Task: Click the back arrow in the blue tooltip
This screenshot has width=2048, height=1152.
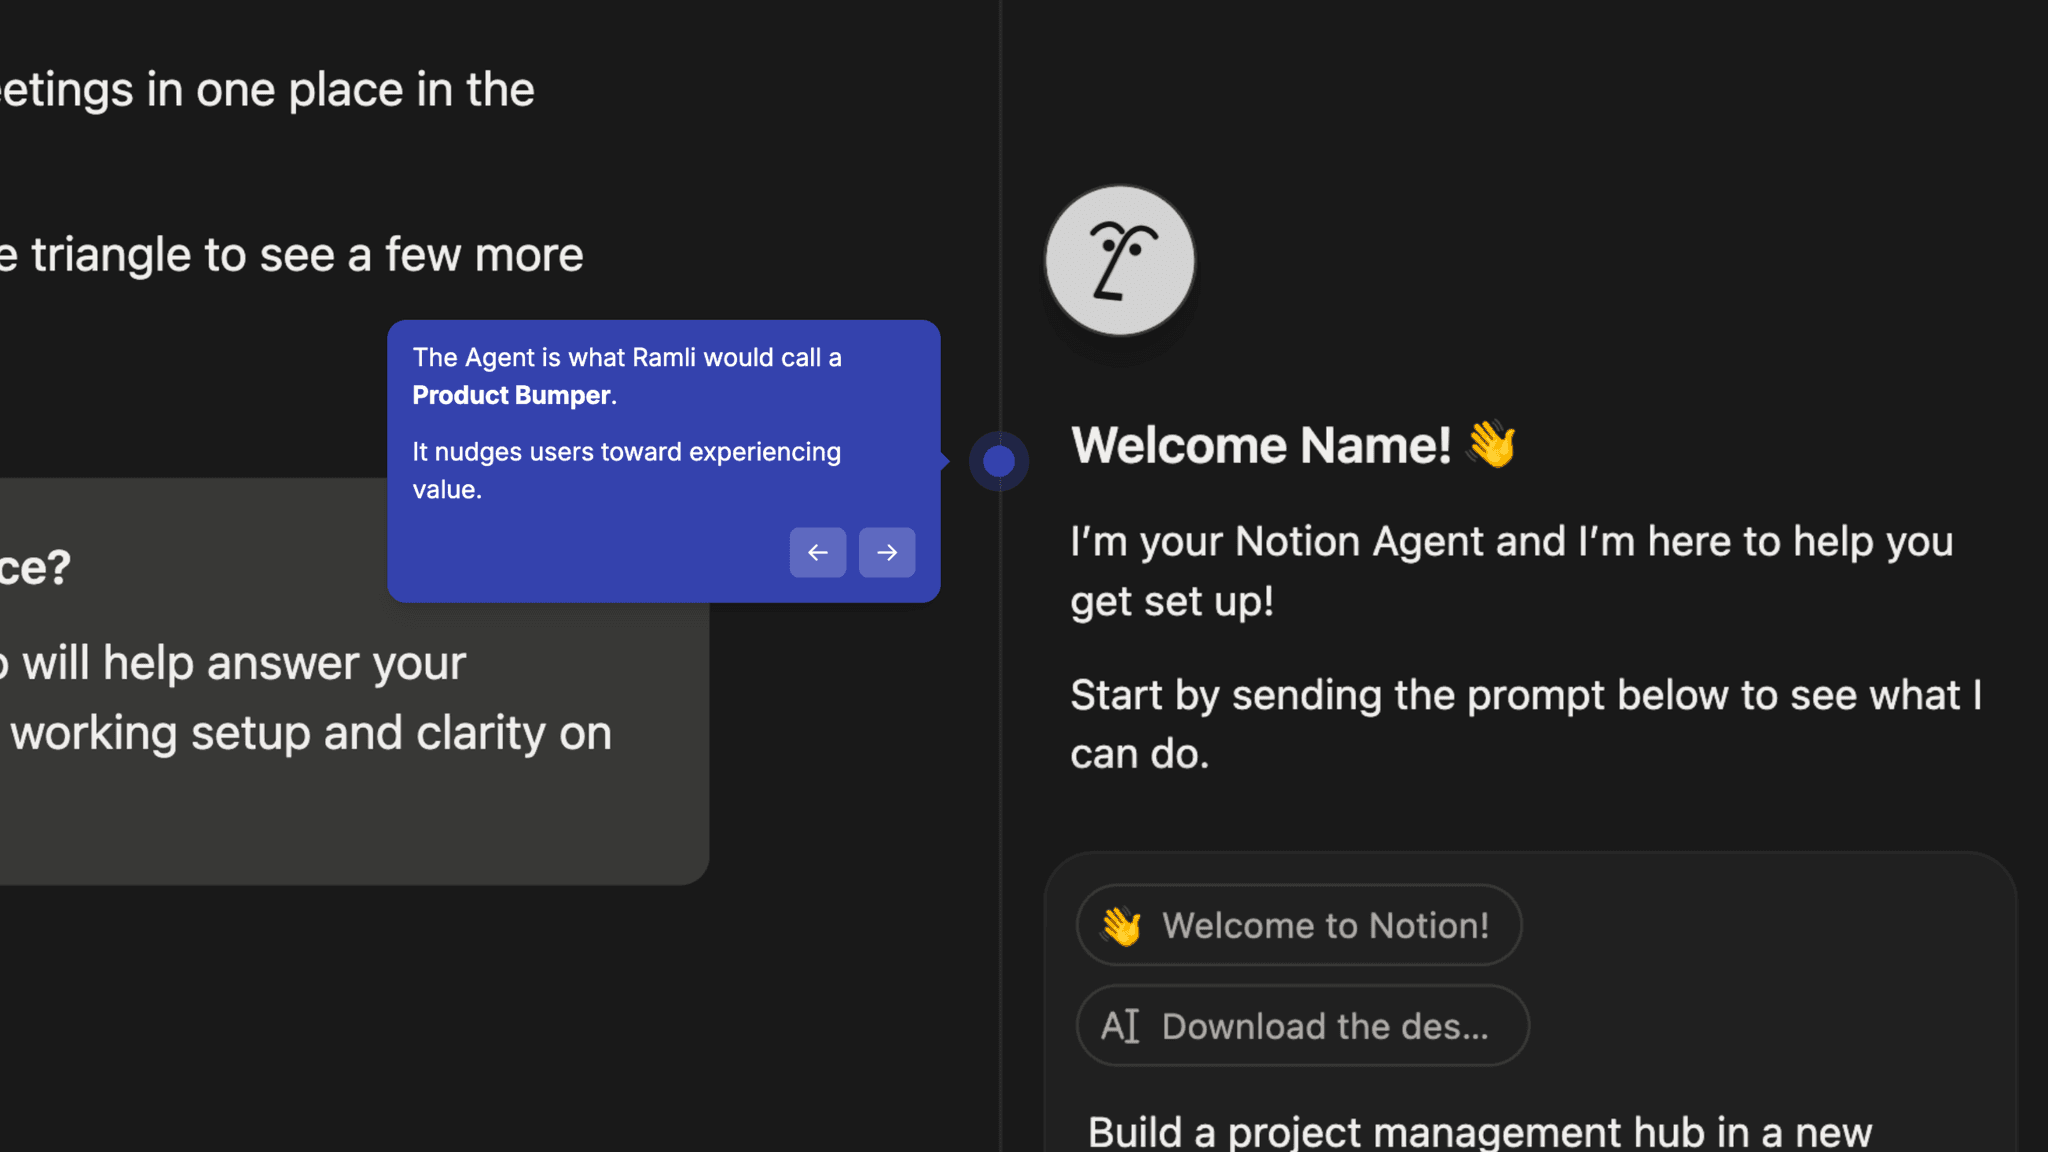Action: tap(818, 552)
